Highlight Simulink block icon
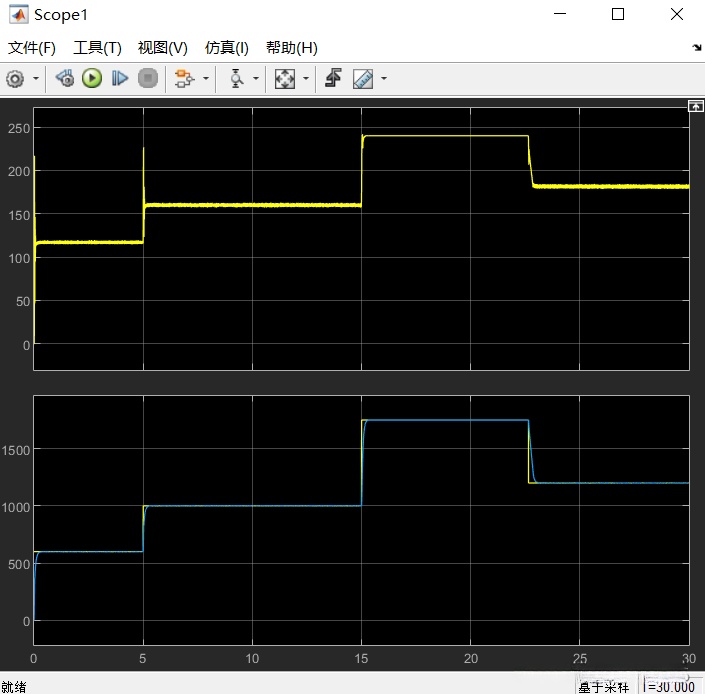The image size is (705, 694). point(184,79)
